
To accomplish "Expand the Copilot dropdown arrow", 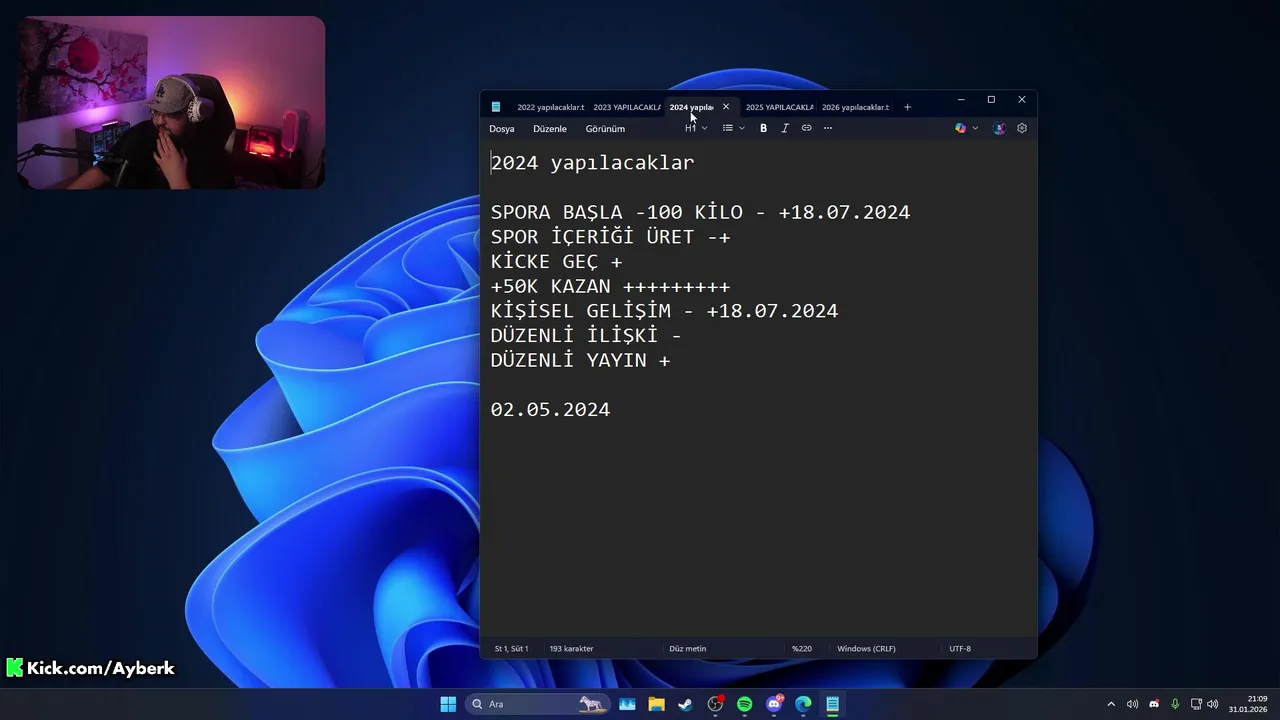I will (x=975, y=128).
